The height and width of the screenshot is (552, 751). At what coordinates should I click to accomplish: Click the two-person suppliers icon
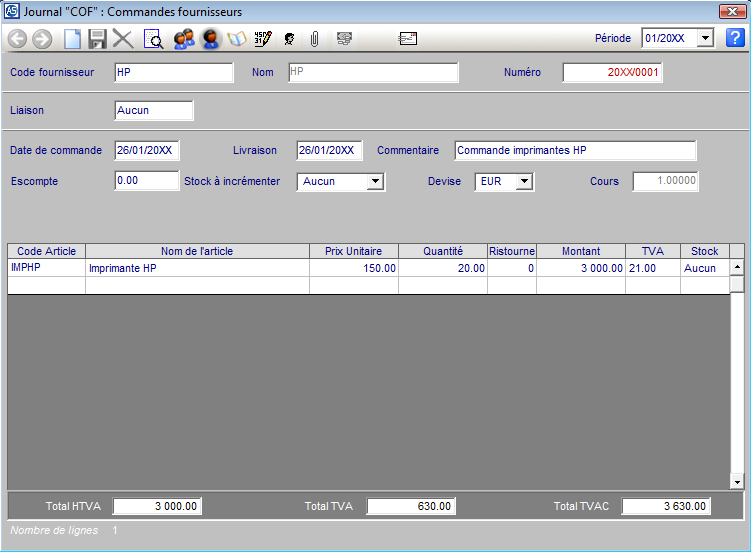tap(183, 39)
